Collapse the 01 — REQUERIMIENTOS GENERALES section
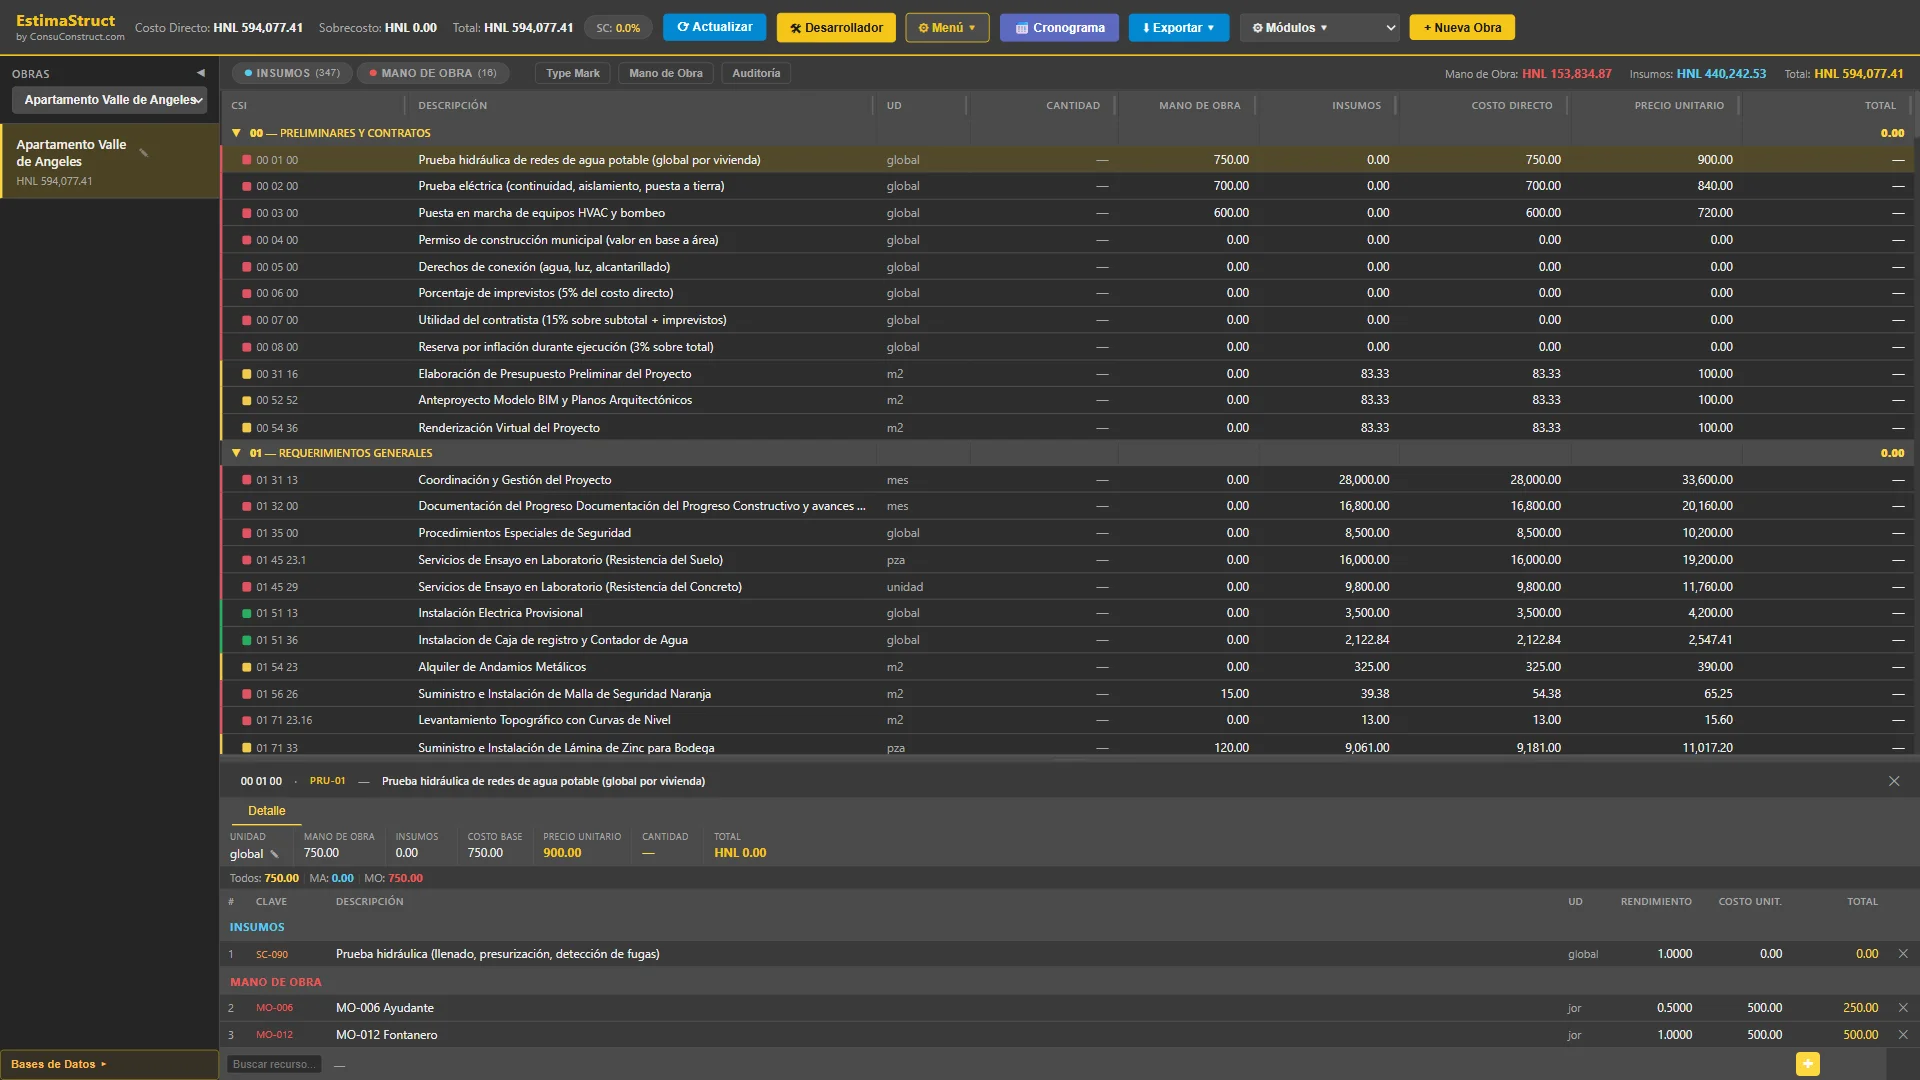Viewport: 1920px width, 1080px height. pos(236,453)
